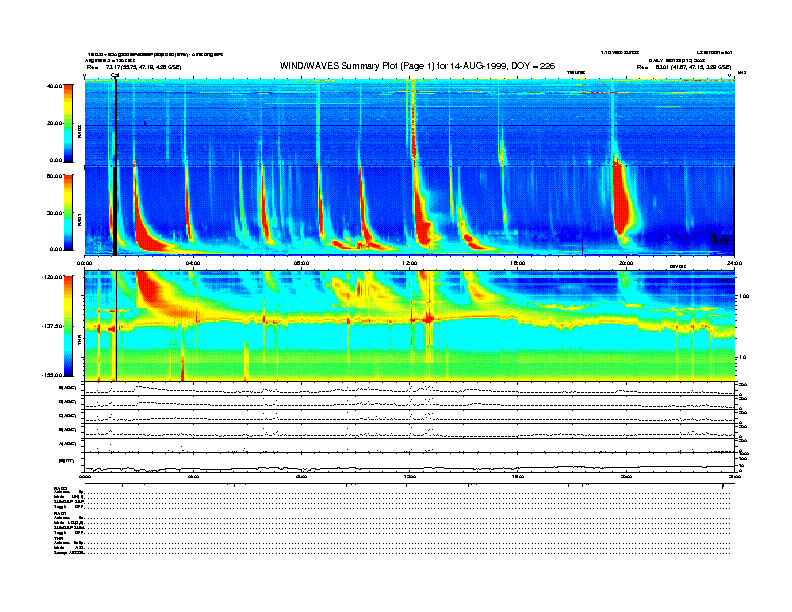Screen dimensions: 792x612
Task: Click the 40.00 label on RAD2 scale
Action: click(54, 86)
